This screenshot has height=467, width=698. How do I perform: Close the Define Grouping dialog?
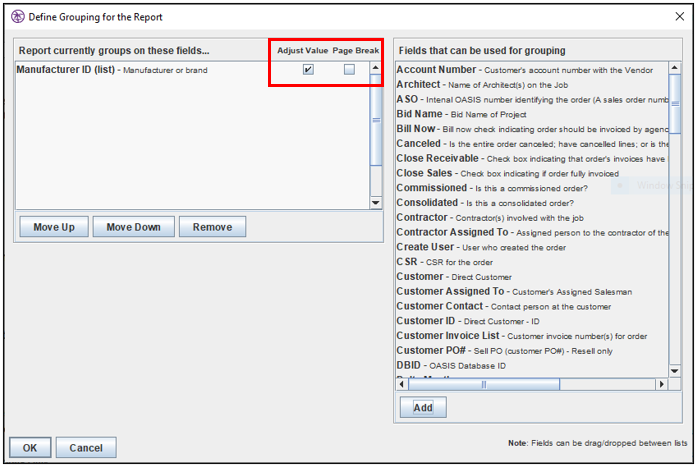point(679,16)
